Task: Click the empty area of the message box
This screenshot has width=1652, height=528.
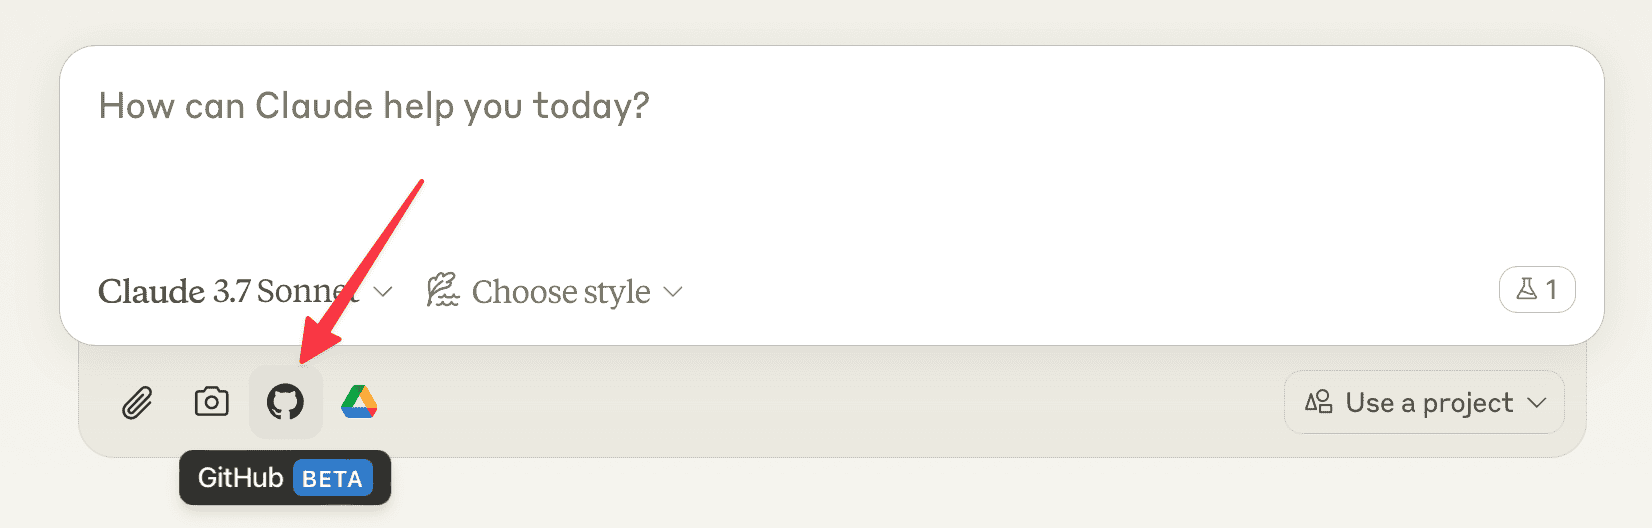Action: (900, 180)
